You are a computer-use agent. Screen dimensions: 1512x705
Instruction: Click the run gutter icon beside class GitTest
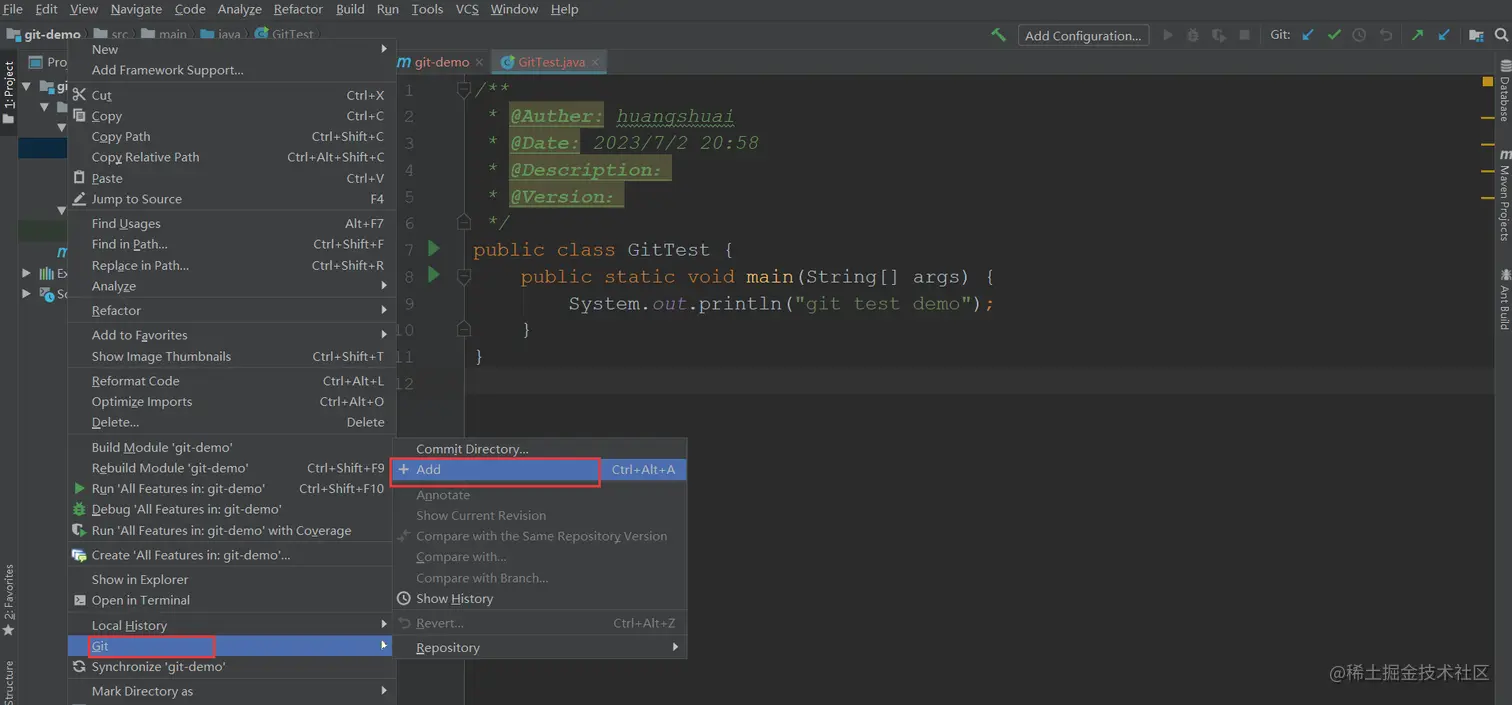click(434, 248)
